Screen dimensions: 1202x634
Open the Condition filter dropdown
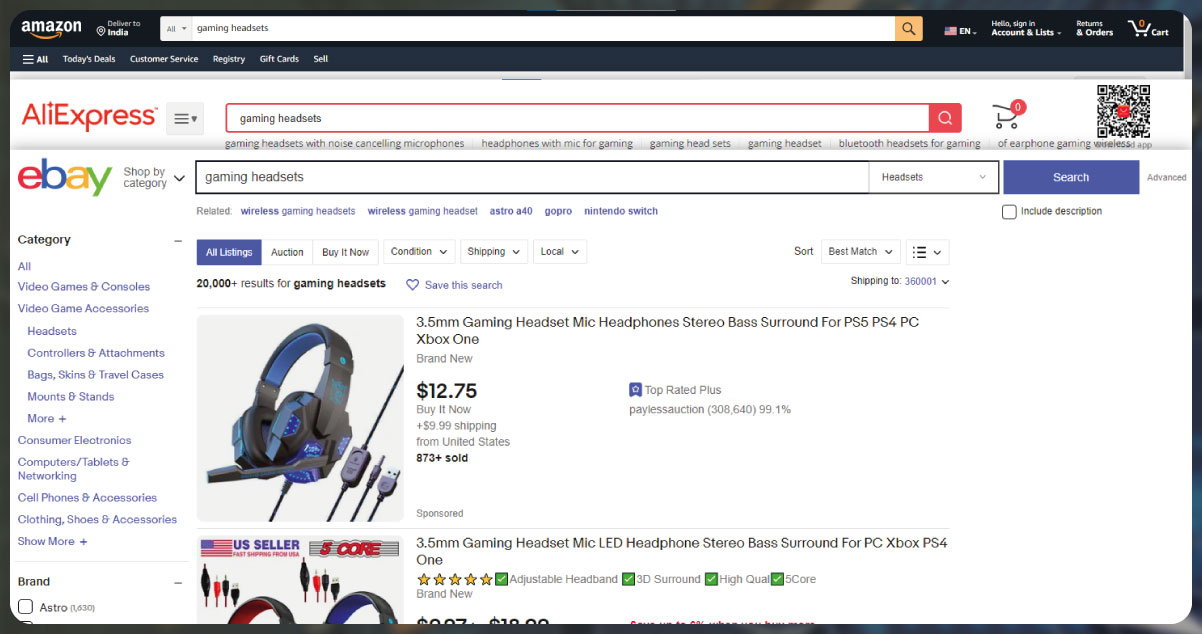pyautogui.click(x=419, y=252)
